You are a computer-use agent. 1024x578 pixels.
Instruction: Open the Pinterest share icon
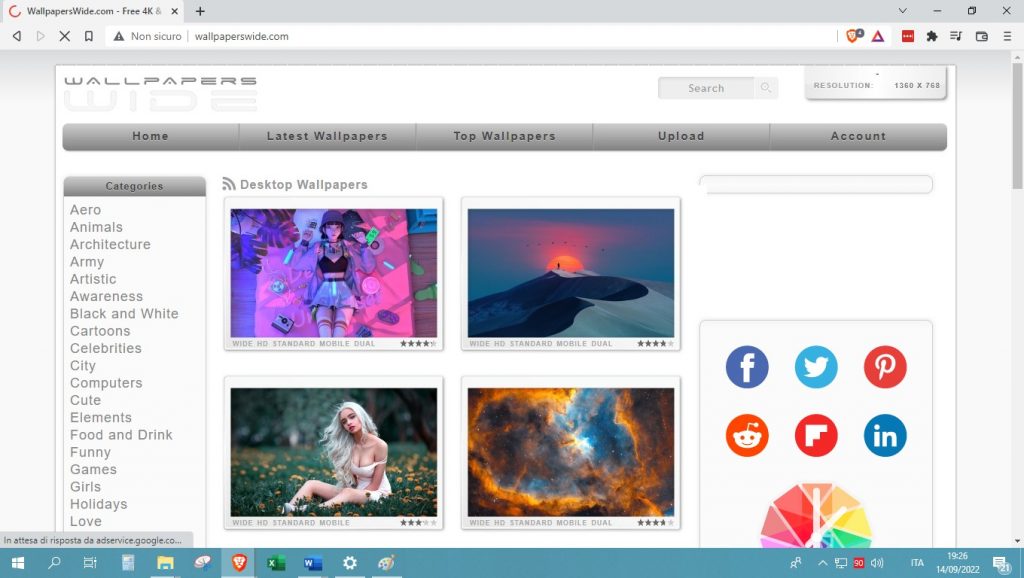coord(885,368)
